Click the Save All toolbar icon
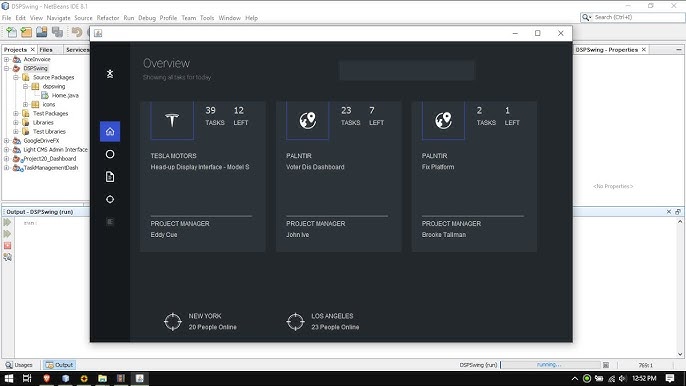 click(x=57, y=32)
